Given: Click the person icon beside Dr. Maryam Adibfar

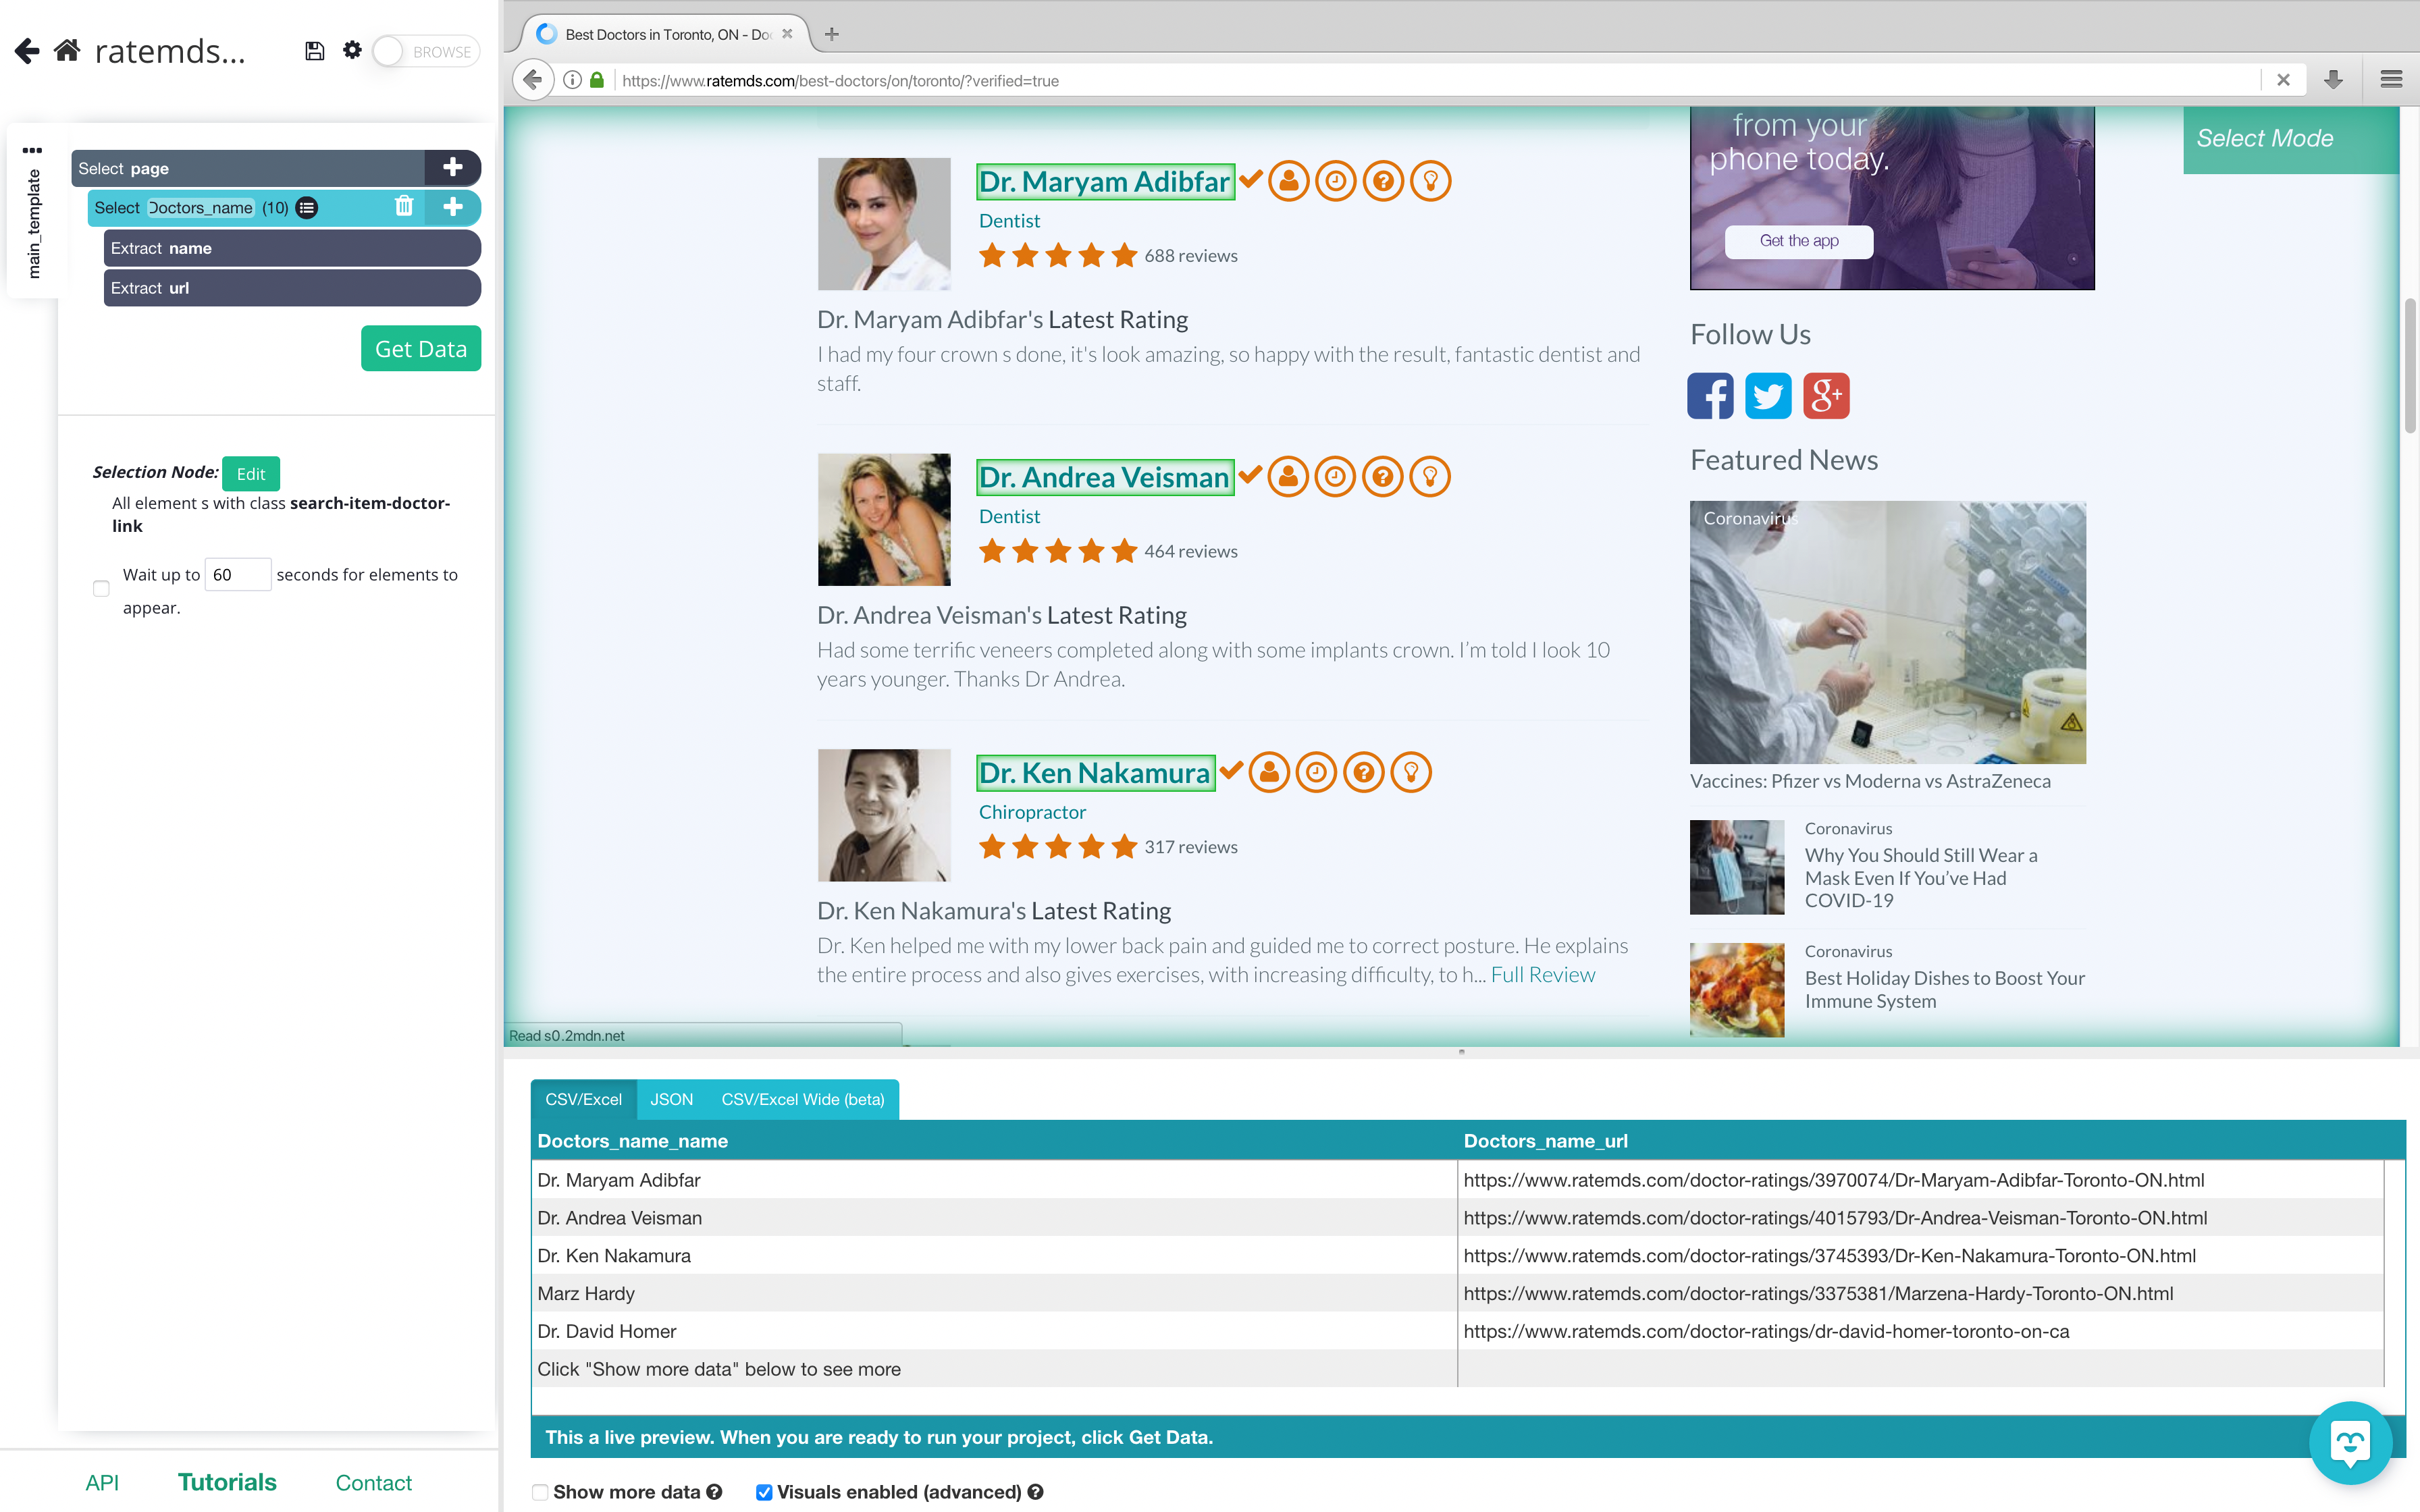Looking at the screenshot, I should [1289, 181].
